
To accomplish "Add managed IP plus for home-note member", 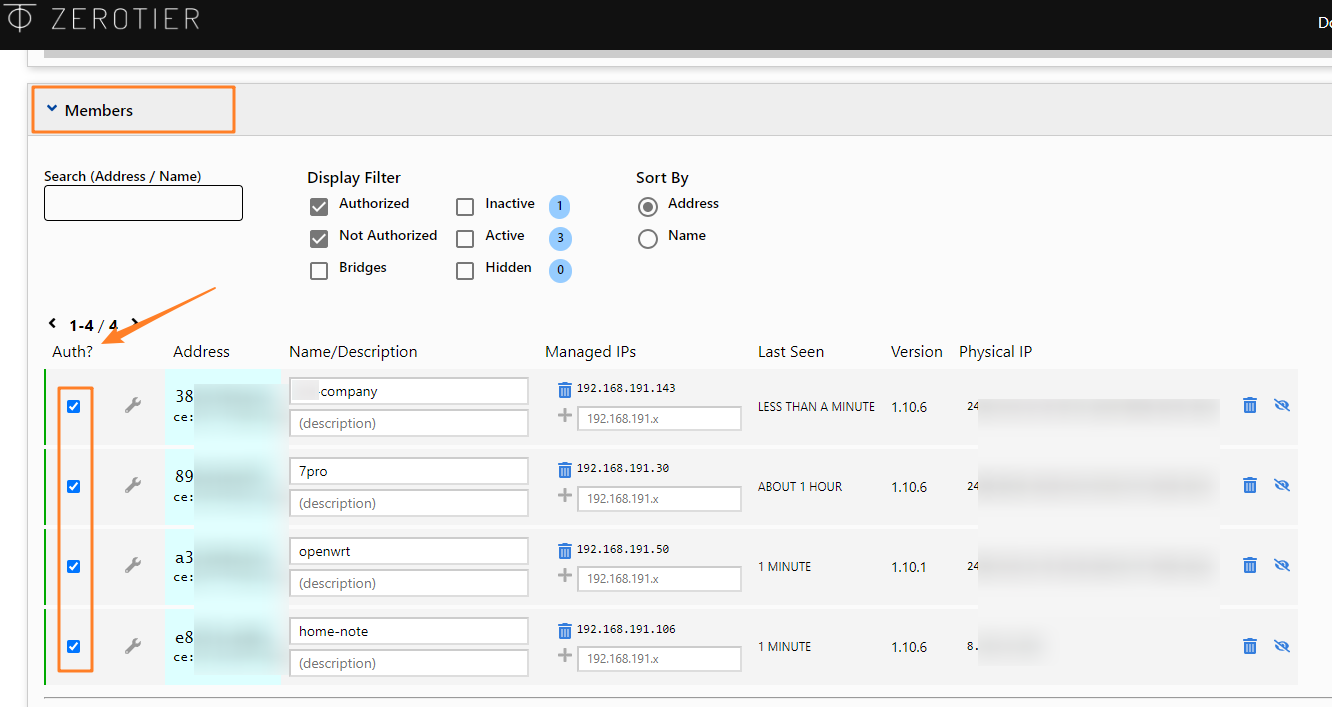I will [564, 656].
